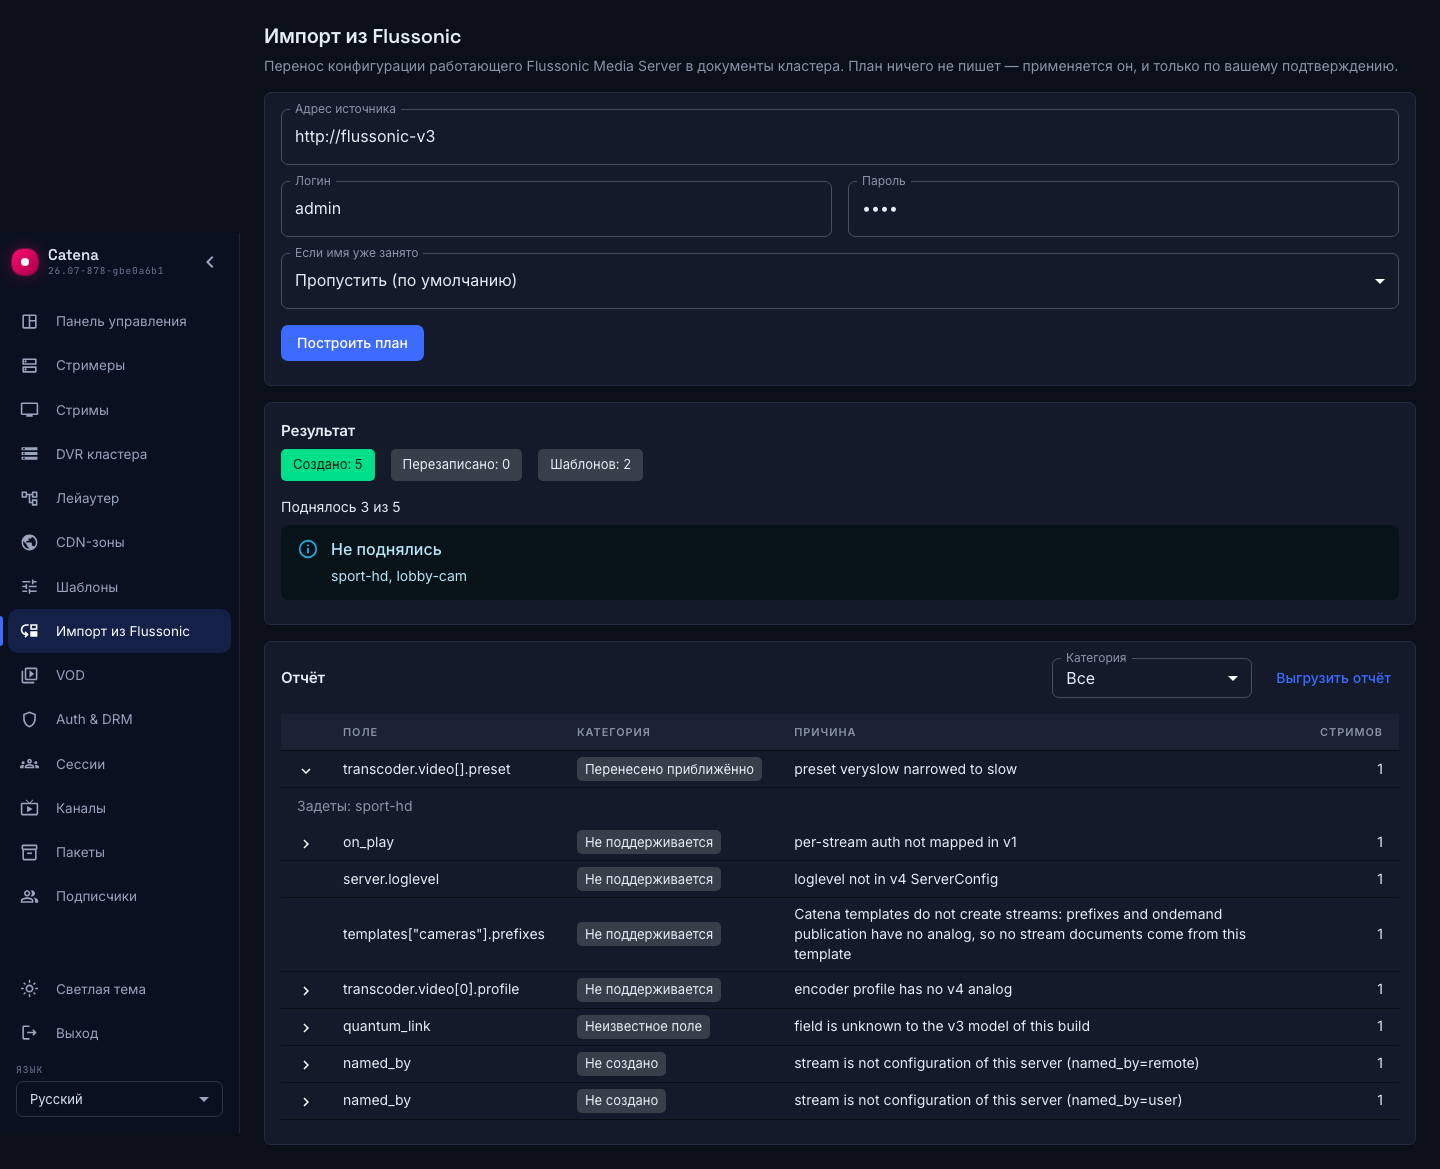Screen dimensions: 1440x1169
Task: Click the Перезаписано: 0 chip
Action: [456, 464]
